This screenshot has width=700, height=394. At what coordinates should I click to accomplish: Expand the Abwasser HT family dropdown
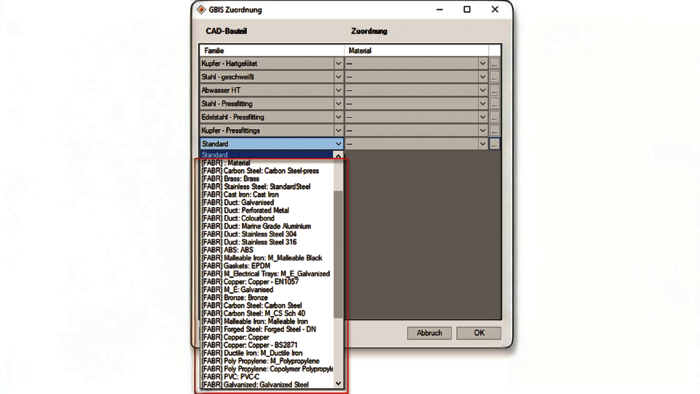pyautogui.click(x=338, y=91)
